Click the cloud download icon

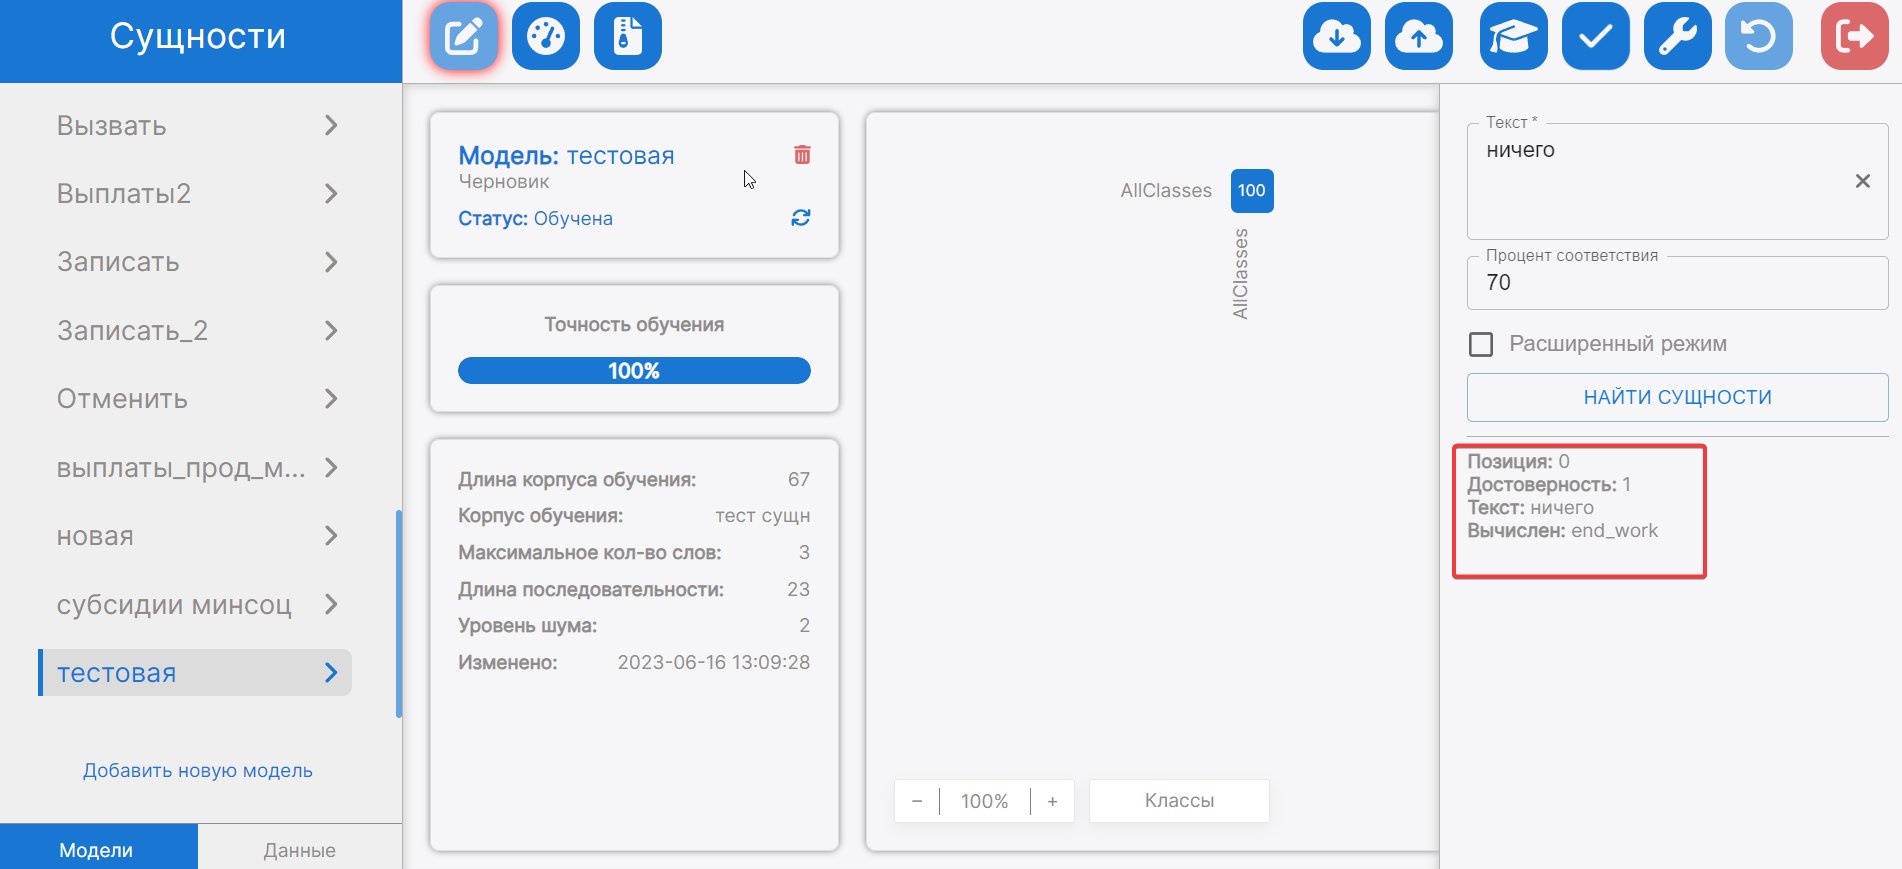[1336, 37]
